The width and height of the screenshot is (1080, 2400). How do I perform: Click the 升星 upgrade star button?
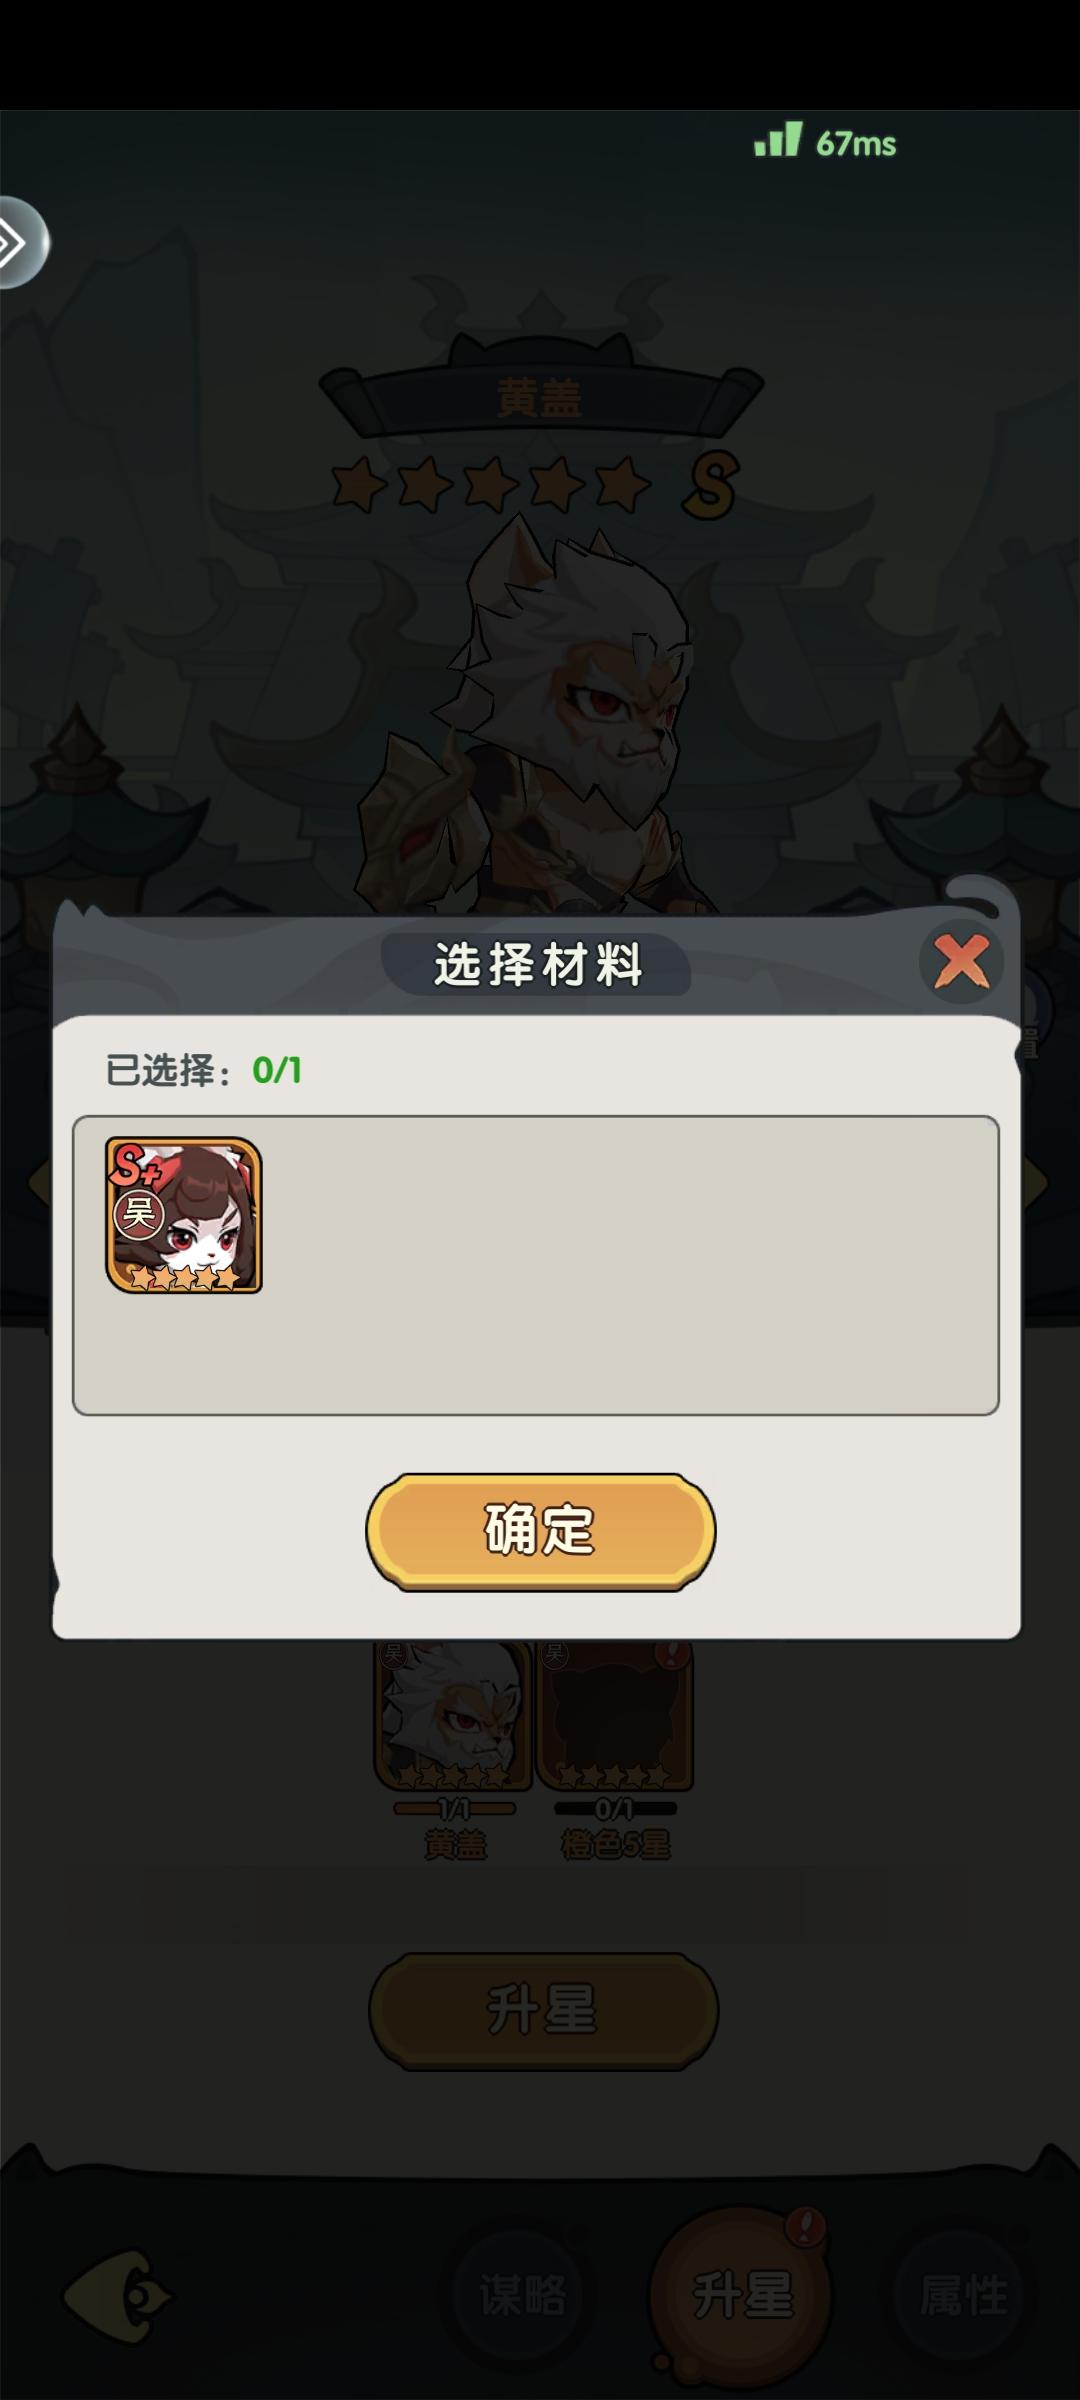544,2011
